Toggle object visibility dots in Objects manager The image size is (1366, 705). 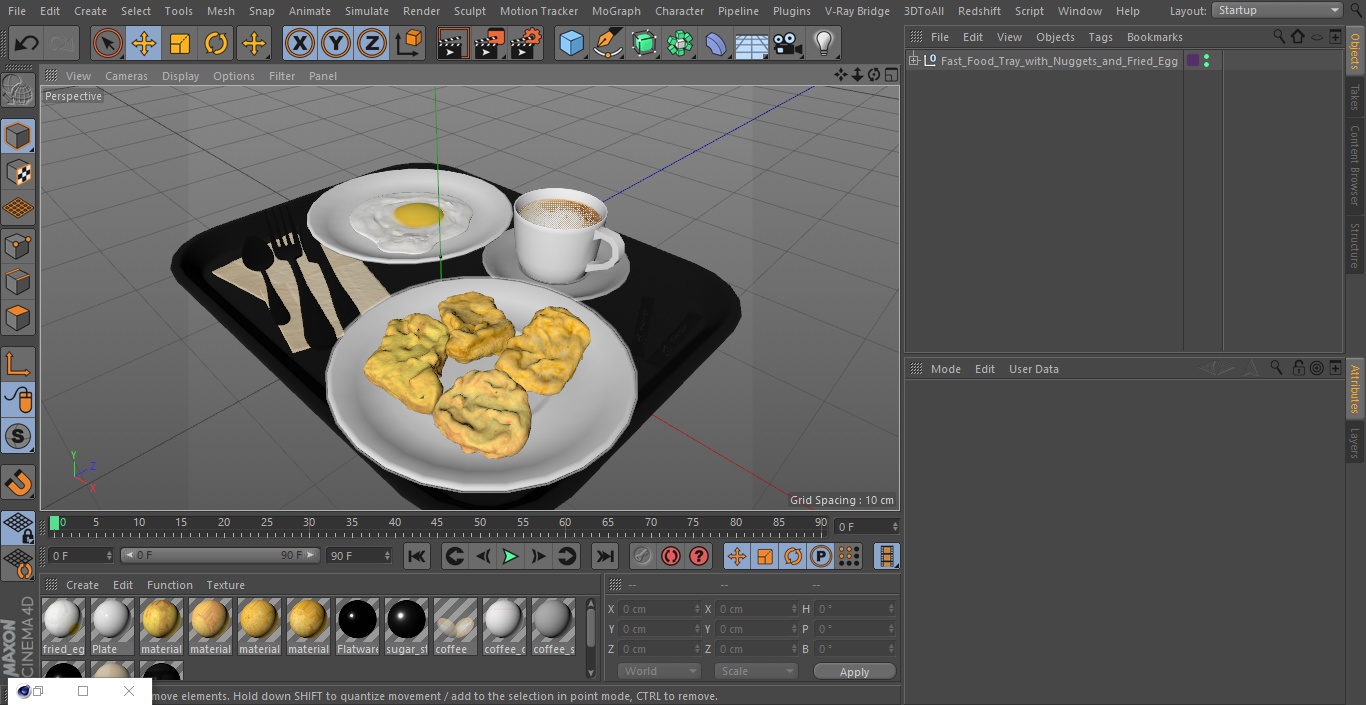(1207, 61)
